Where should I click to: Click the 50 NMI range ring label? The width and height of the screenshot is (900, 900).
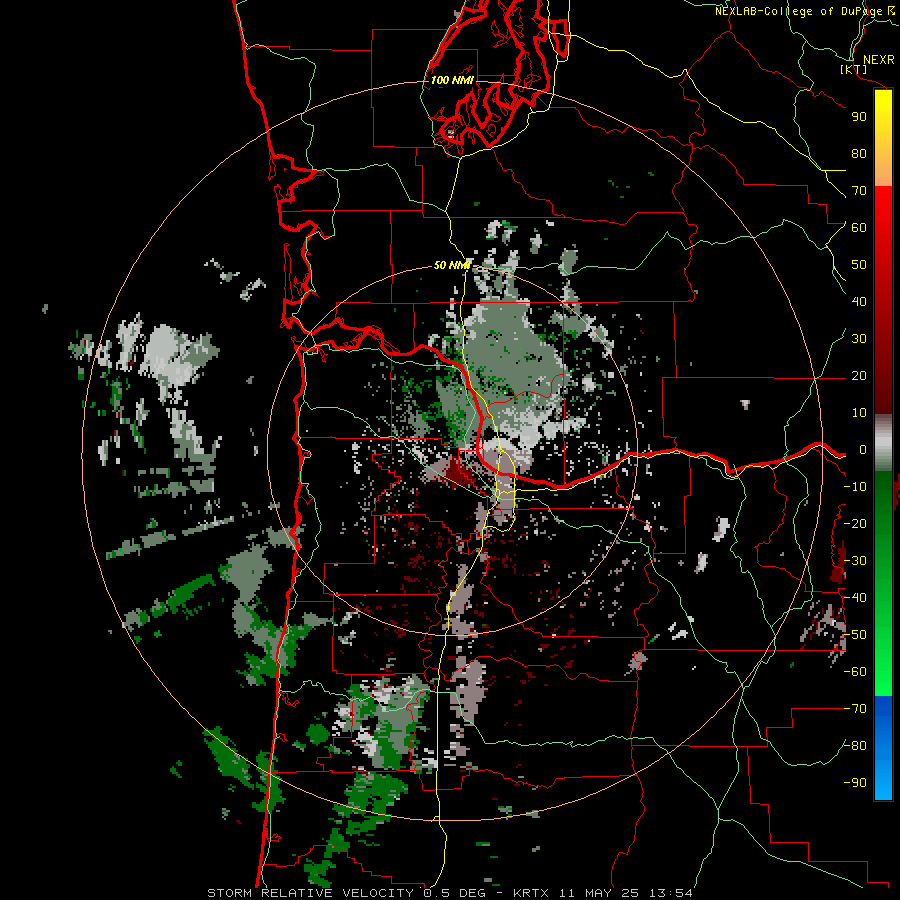[x=452, y=265]
